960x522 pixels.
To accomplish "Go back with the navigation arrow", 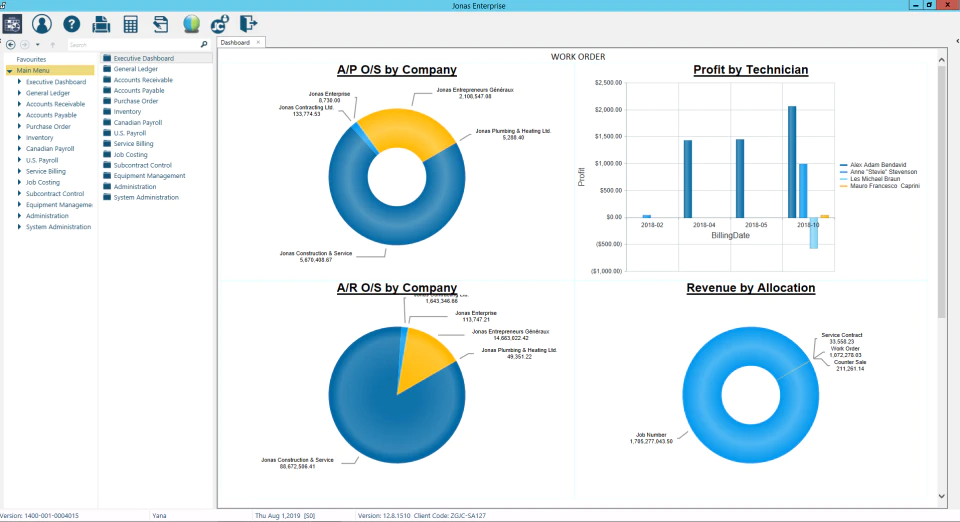I will tap(10, 45).
